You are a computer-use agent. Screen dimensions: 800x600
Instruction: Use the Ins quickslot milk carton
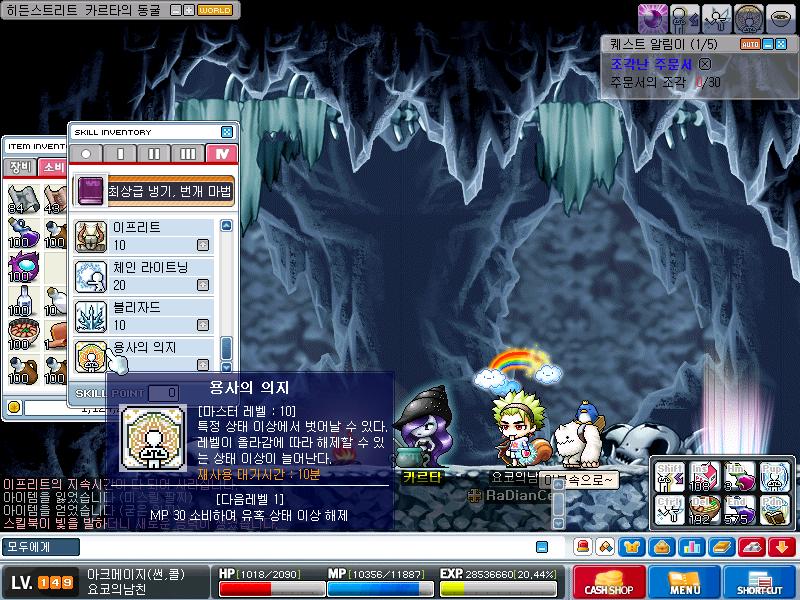click(704, 477)
